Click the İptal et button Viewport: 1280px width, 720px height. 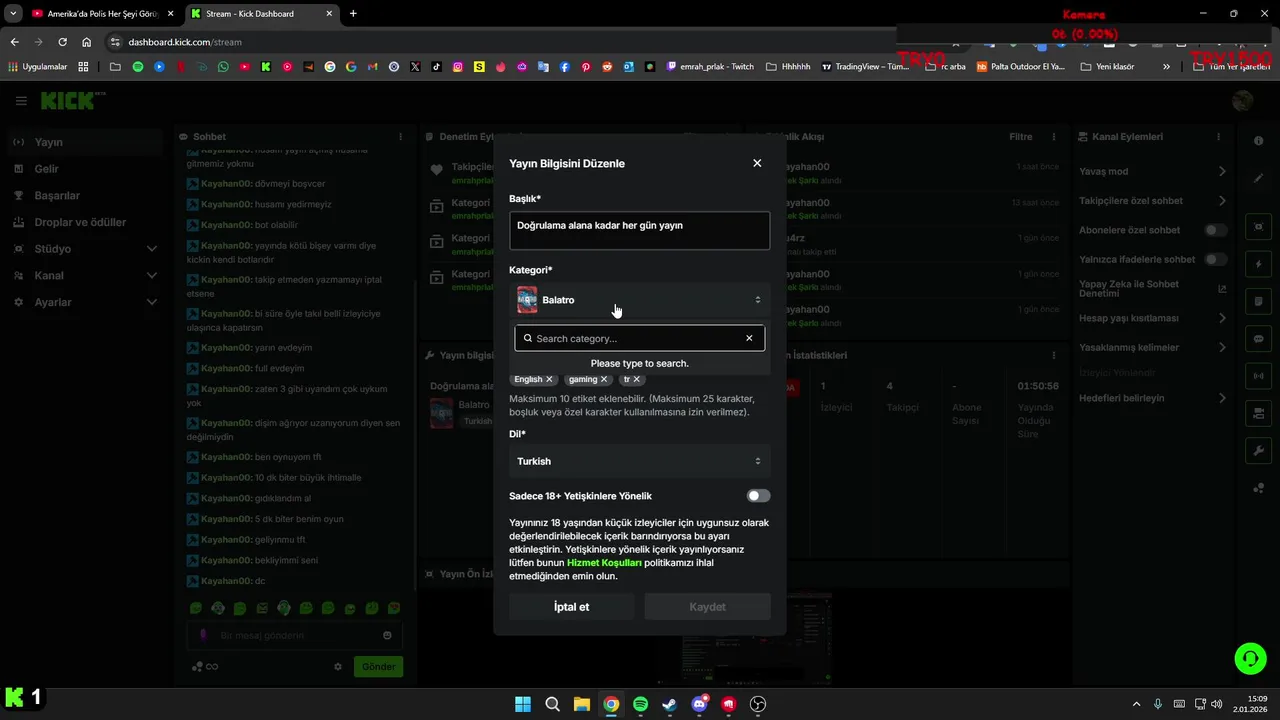coord(572,607)
